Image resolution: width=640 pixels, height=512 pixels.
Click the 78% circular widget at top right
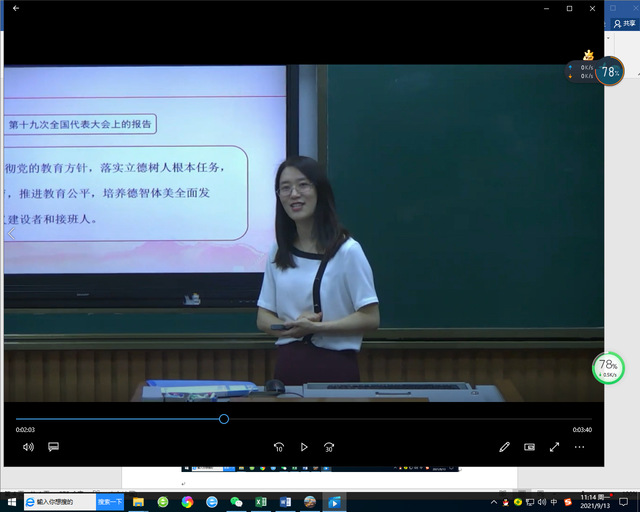[609, 71]
